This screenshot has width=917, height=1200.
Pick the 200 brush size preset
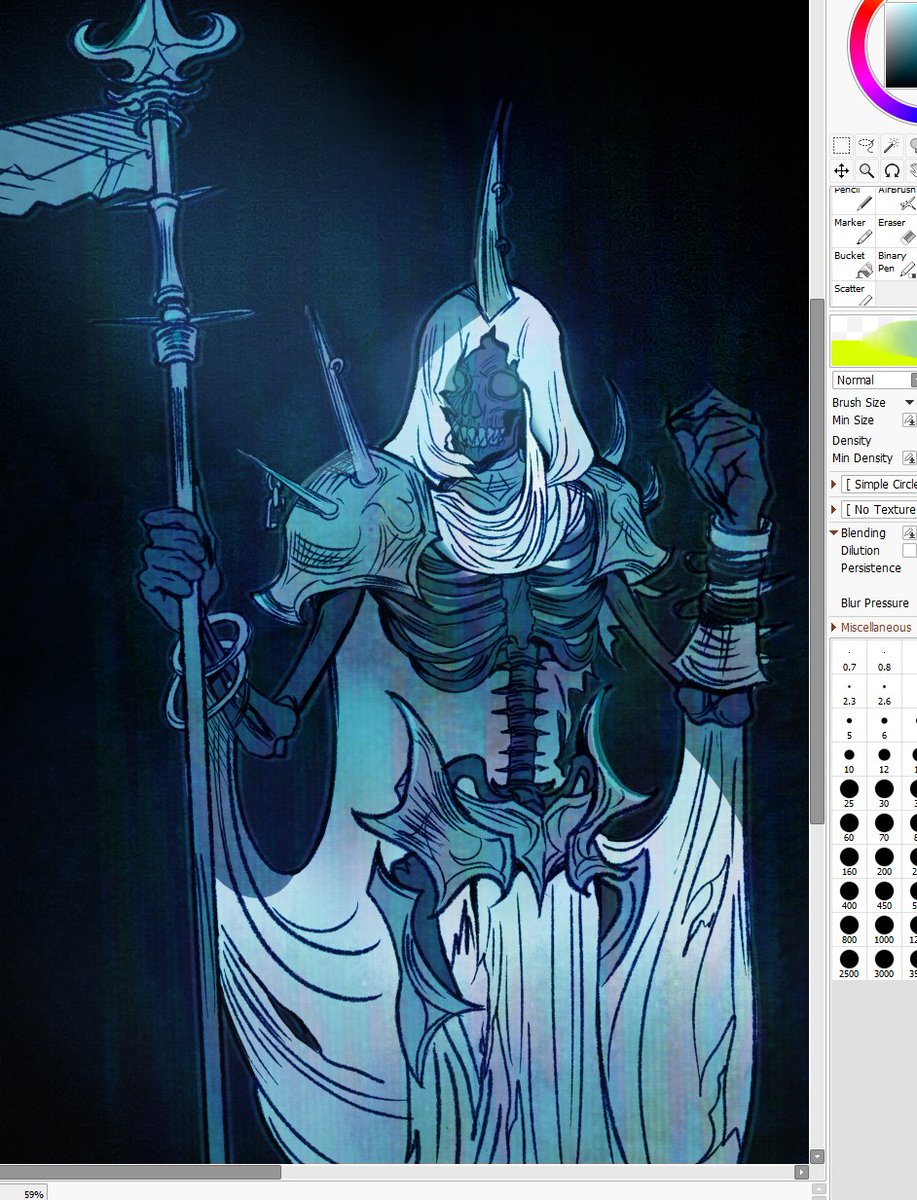(884, 862)
